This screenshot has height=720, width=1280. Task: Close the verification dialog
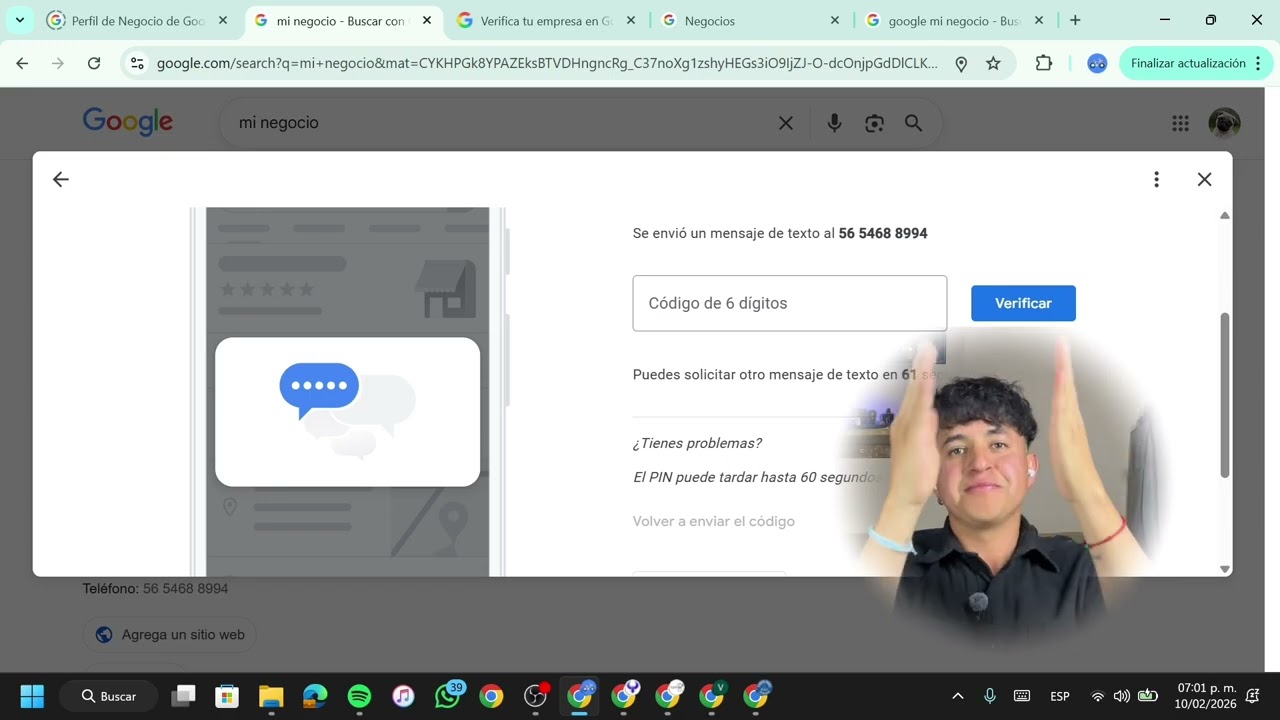pyautogui.click(x=1204, y=180)
